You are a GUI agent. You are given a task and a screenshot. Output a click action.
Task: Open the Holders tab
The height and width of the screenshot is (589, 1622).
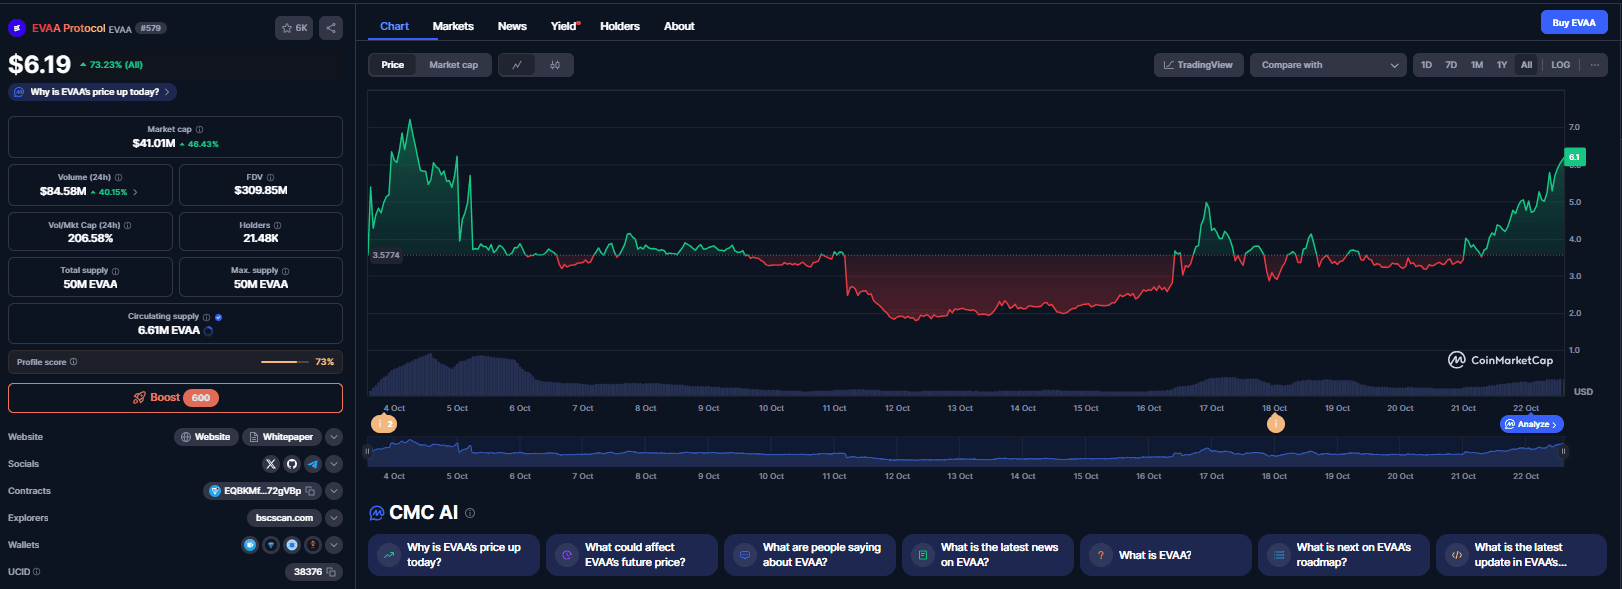click(x=620, y=26)
